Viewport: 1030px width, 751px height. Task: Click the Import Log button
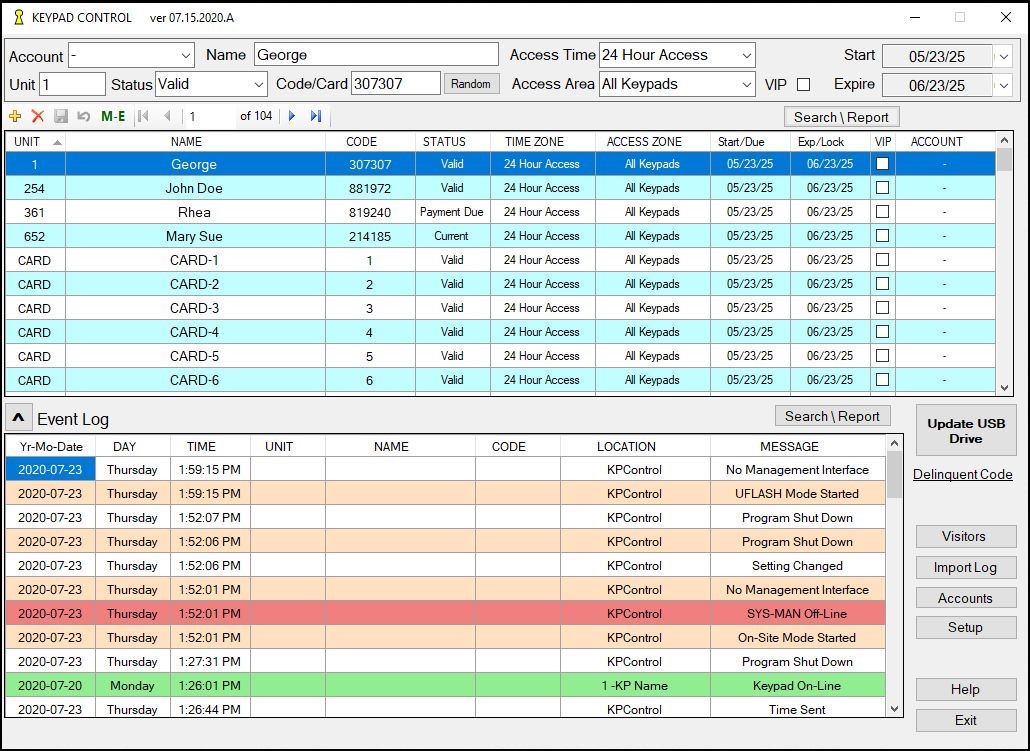point(966,567)
